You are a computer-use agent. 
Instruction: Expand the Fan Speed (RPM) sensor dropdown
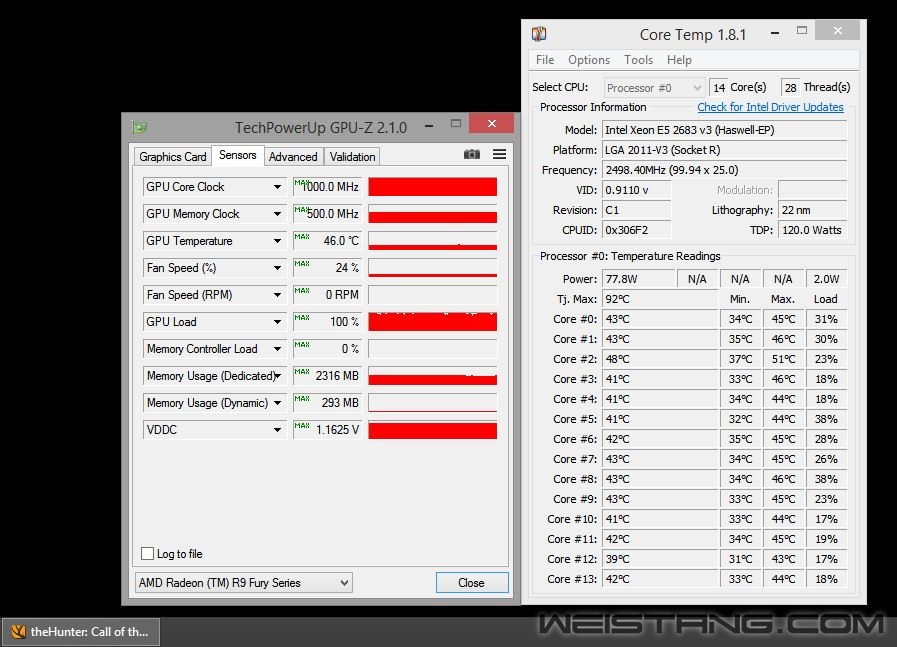[277, 295]
